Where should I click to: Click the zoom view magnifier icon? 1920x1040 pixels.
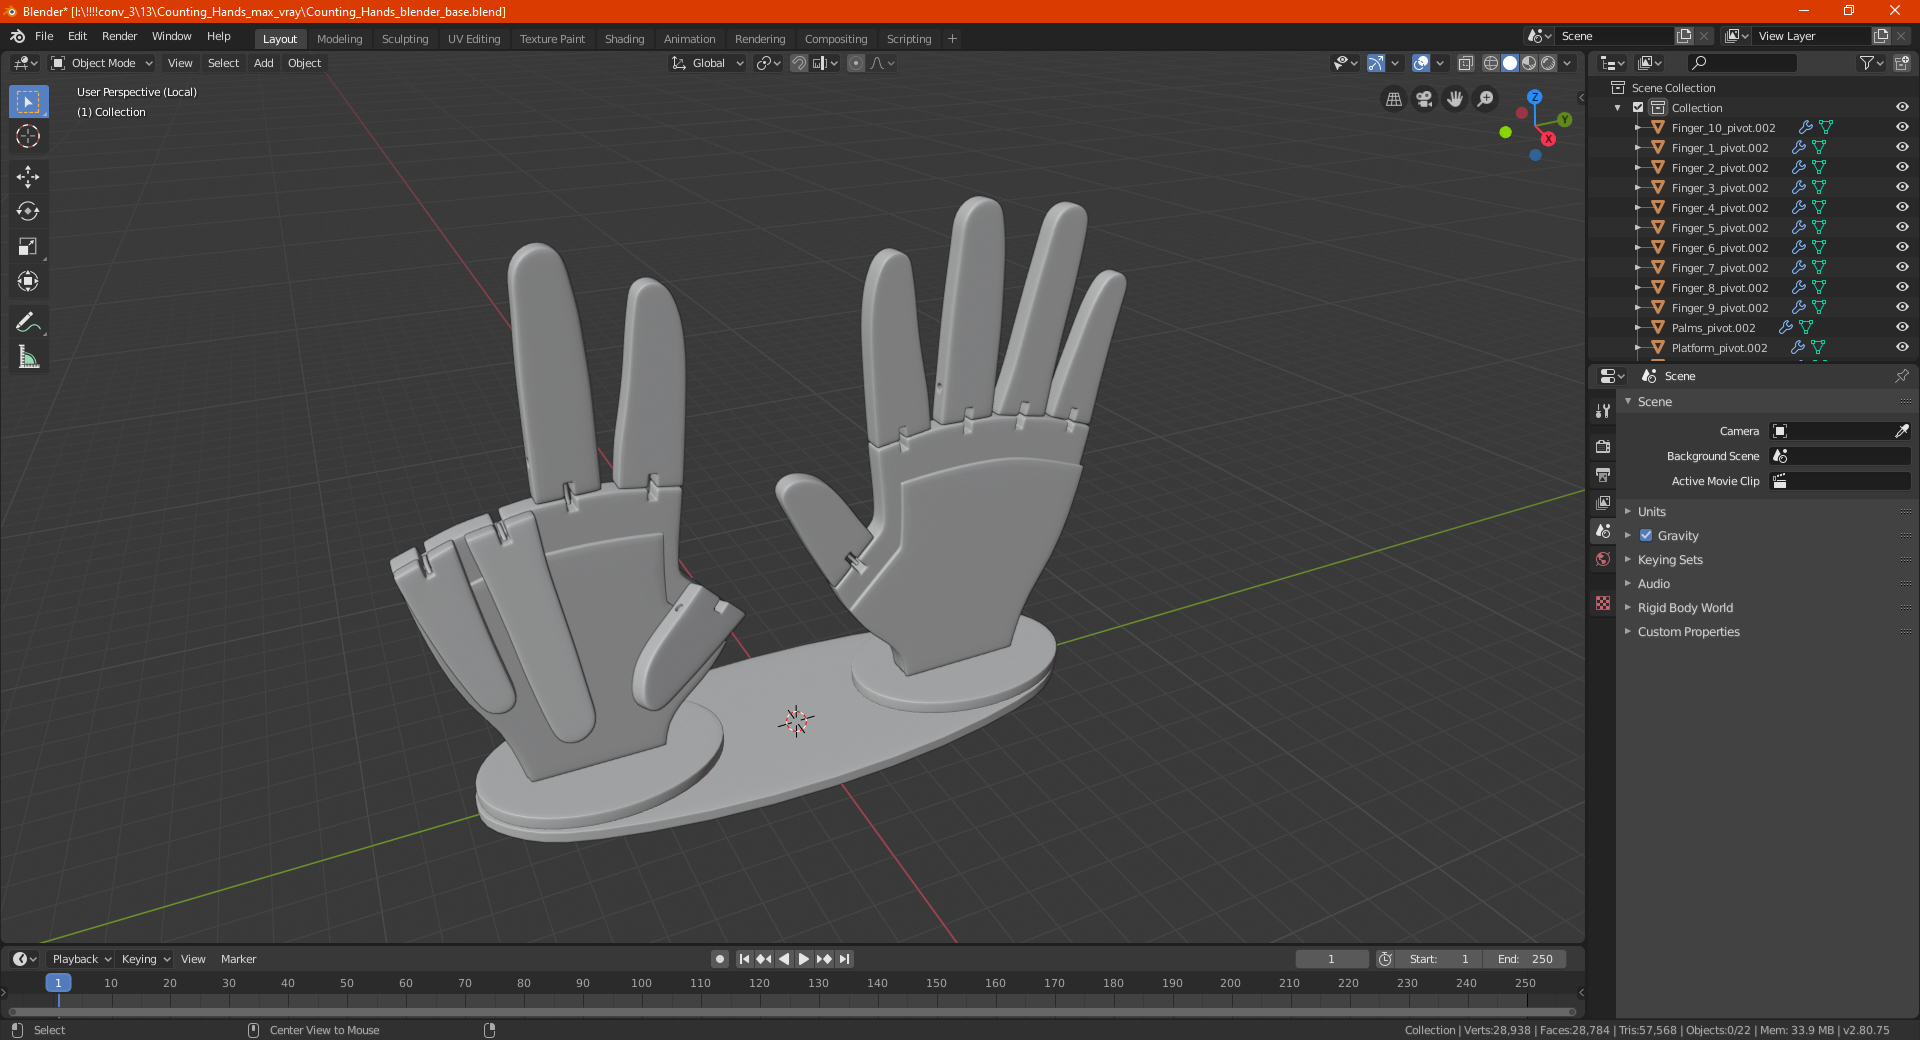[x=1486, y=99]
